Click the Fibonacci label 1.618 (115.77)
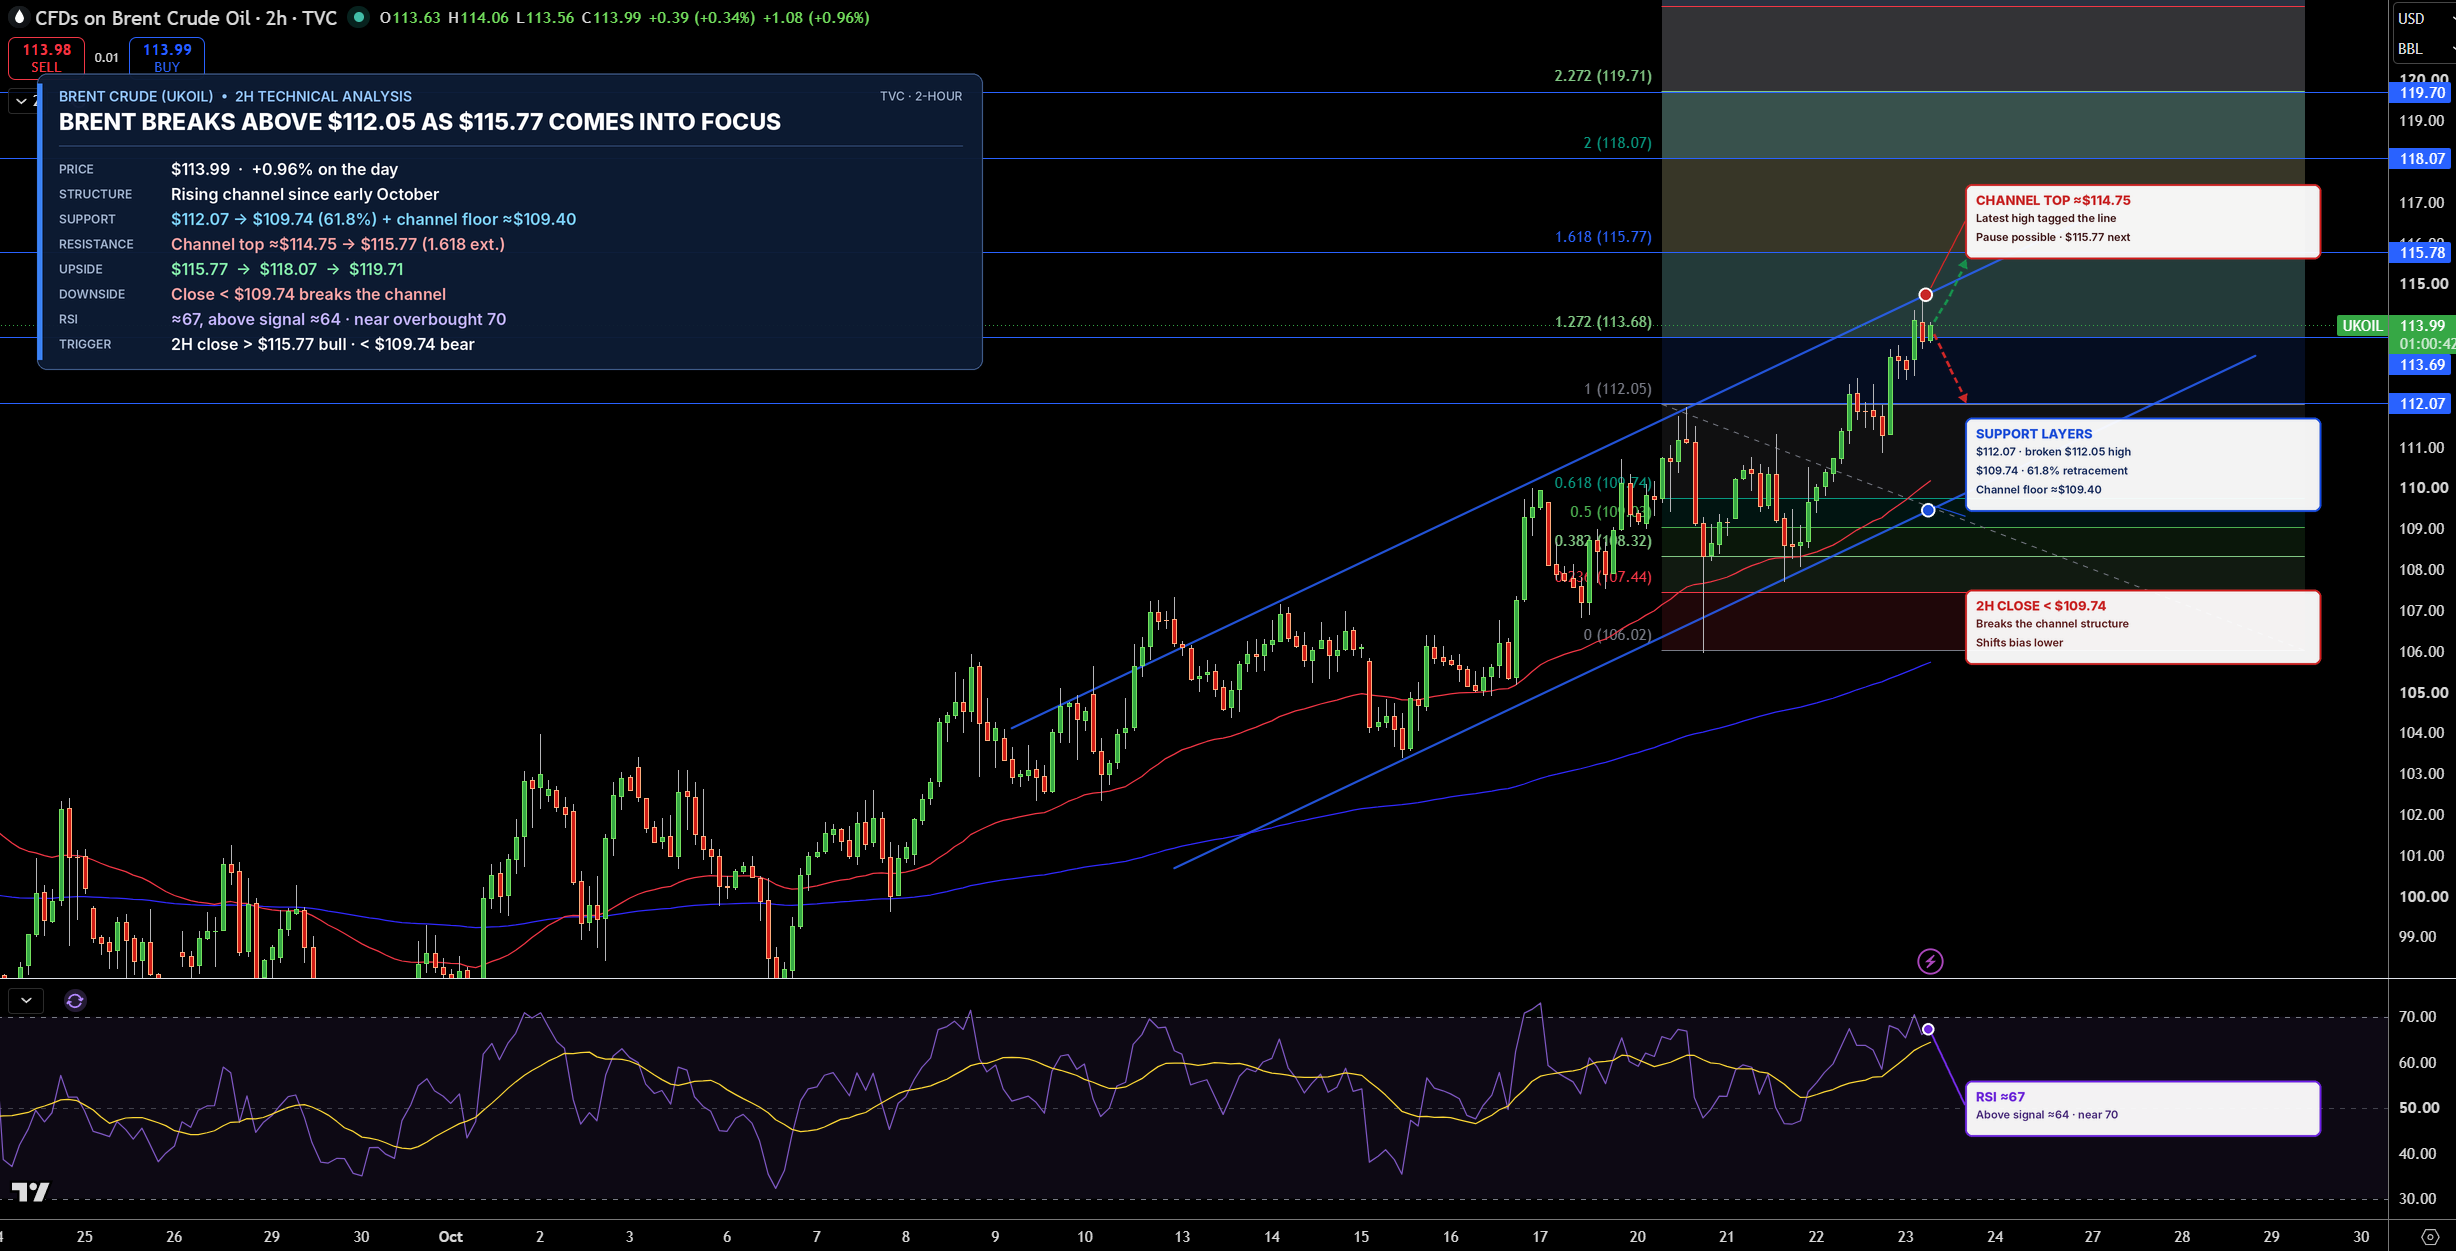 pos(1603,237)
